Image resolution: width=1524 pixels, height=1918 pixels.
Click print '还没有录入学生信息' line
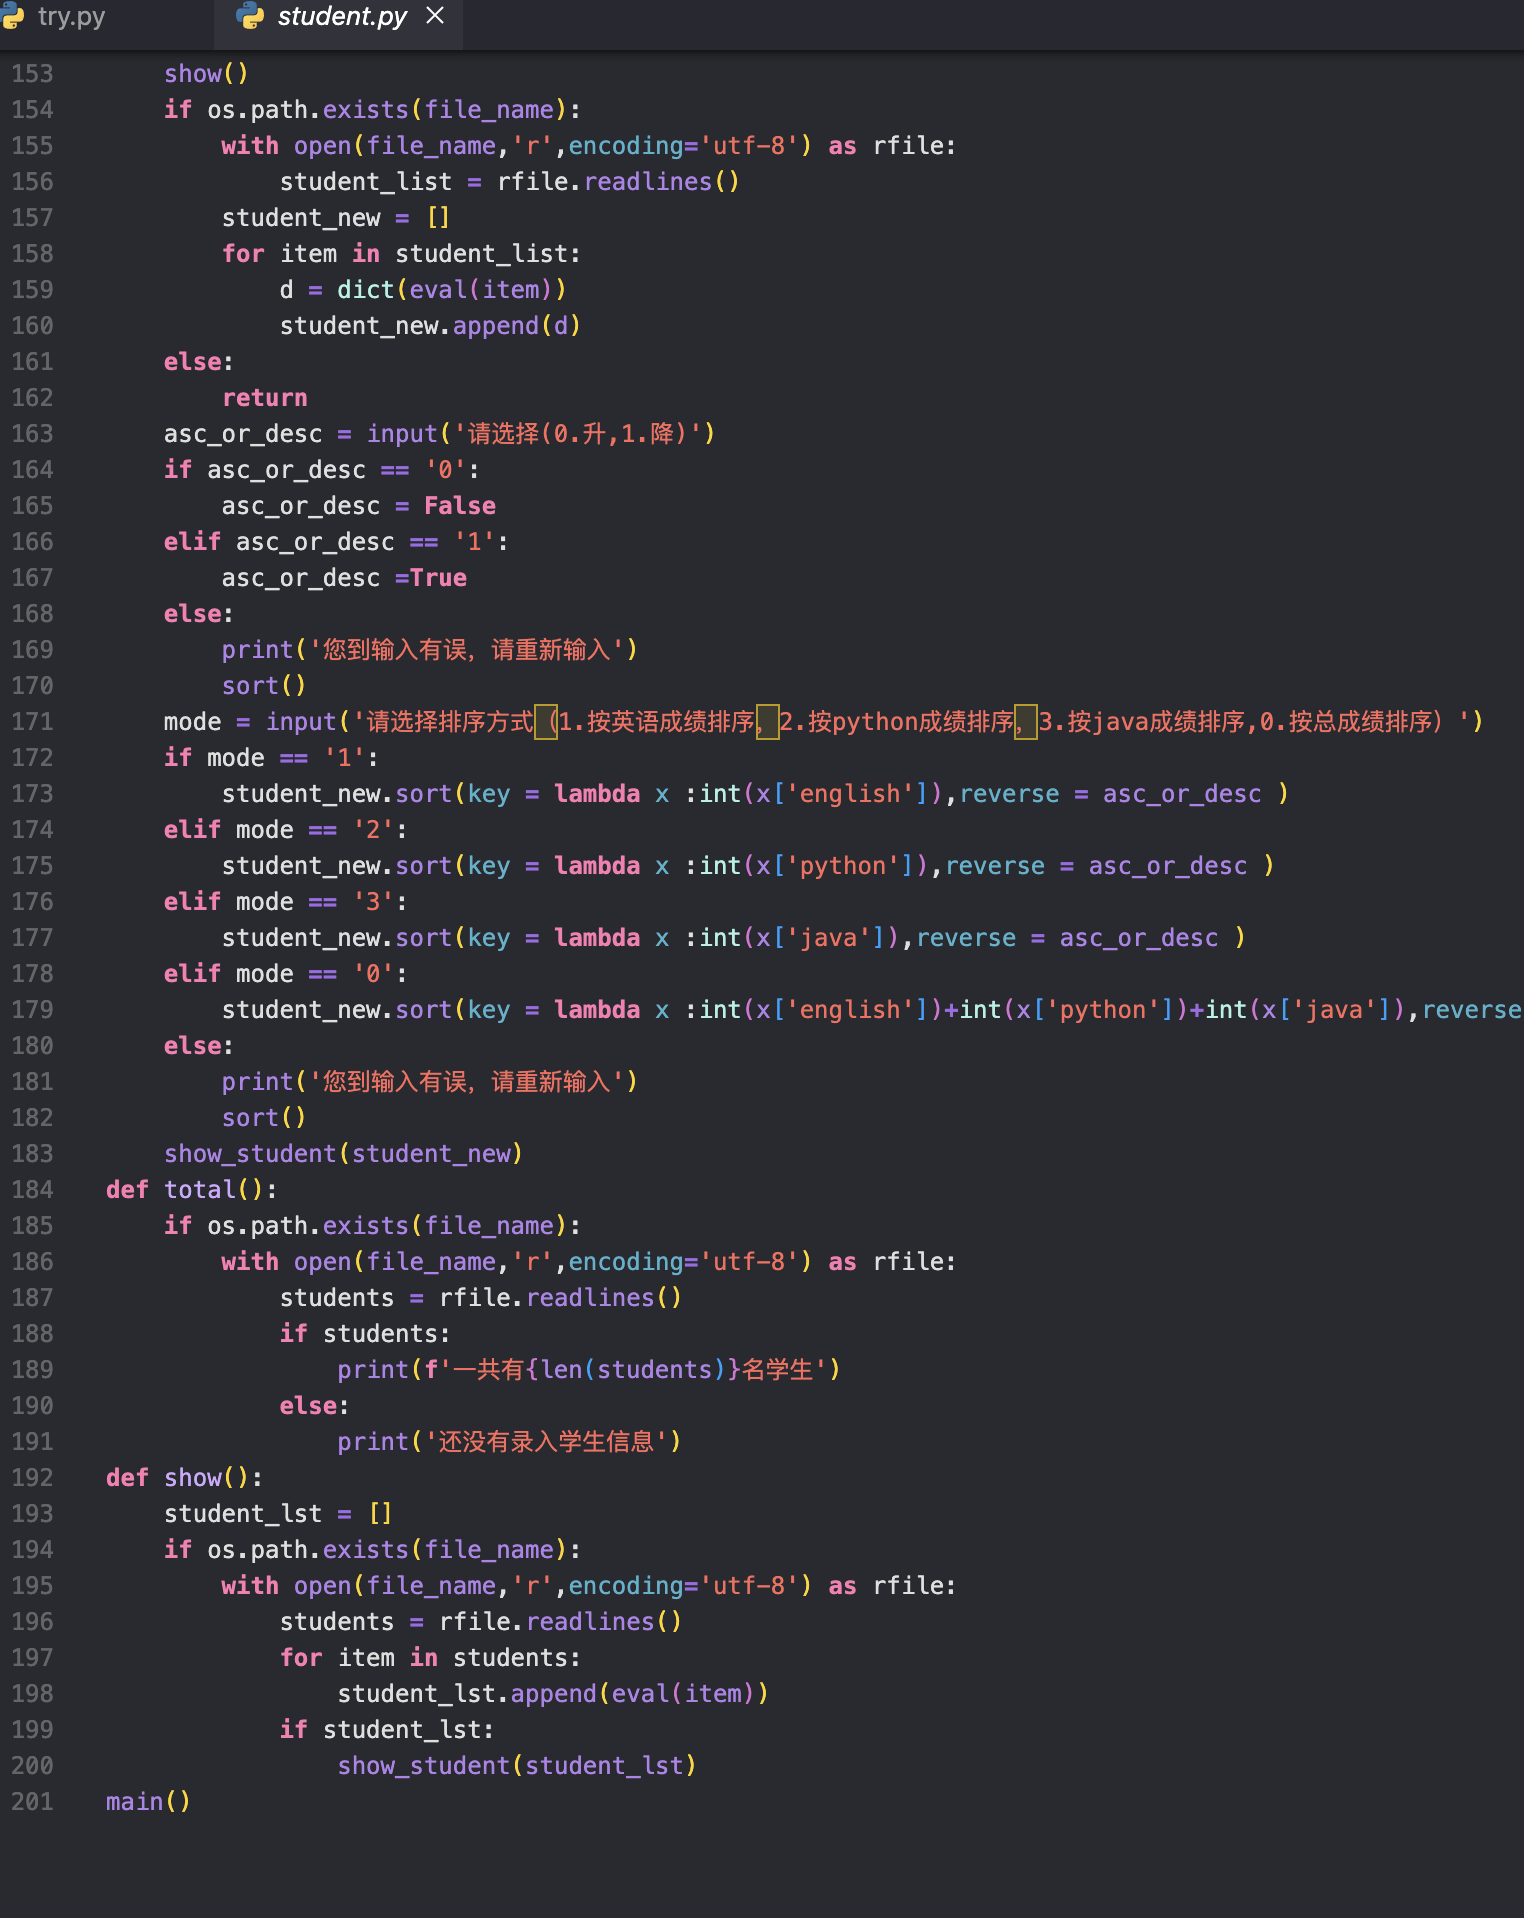pos(509,1442)
